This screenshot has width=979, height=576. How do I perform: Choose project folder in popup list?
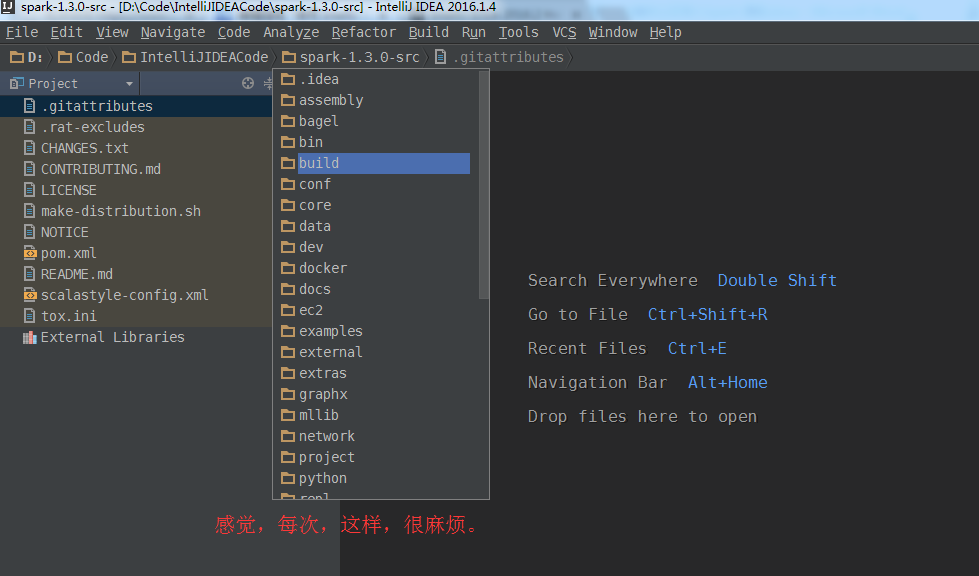pos(375,457)
